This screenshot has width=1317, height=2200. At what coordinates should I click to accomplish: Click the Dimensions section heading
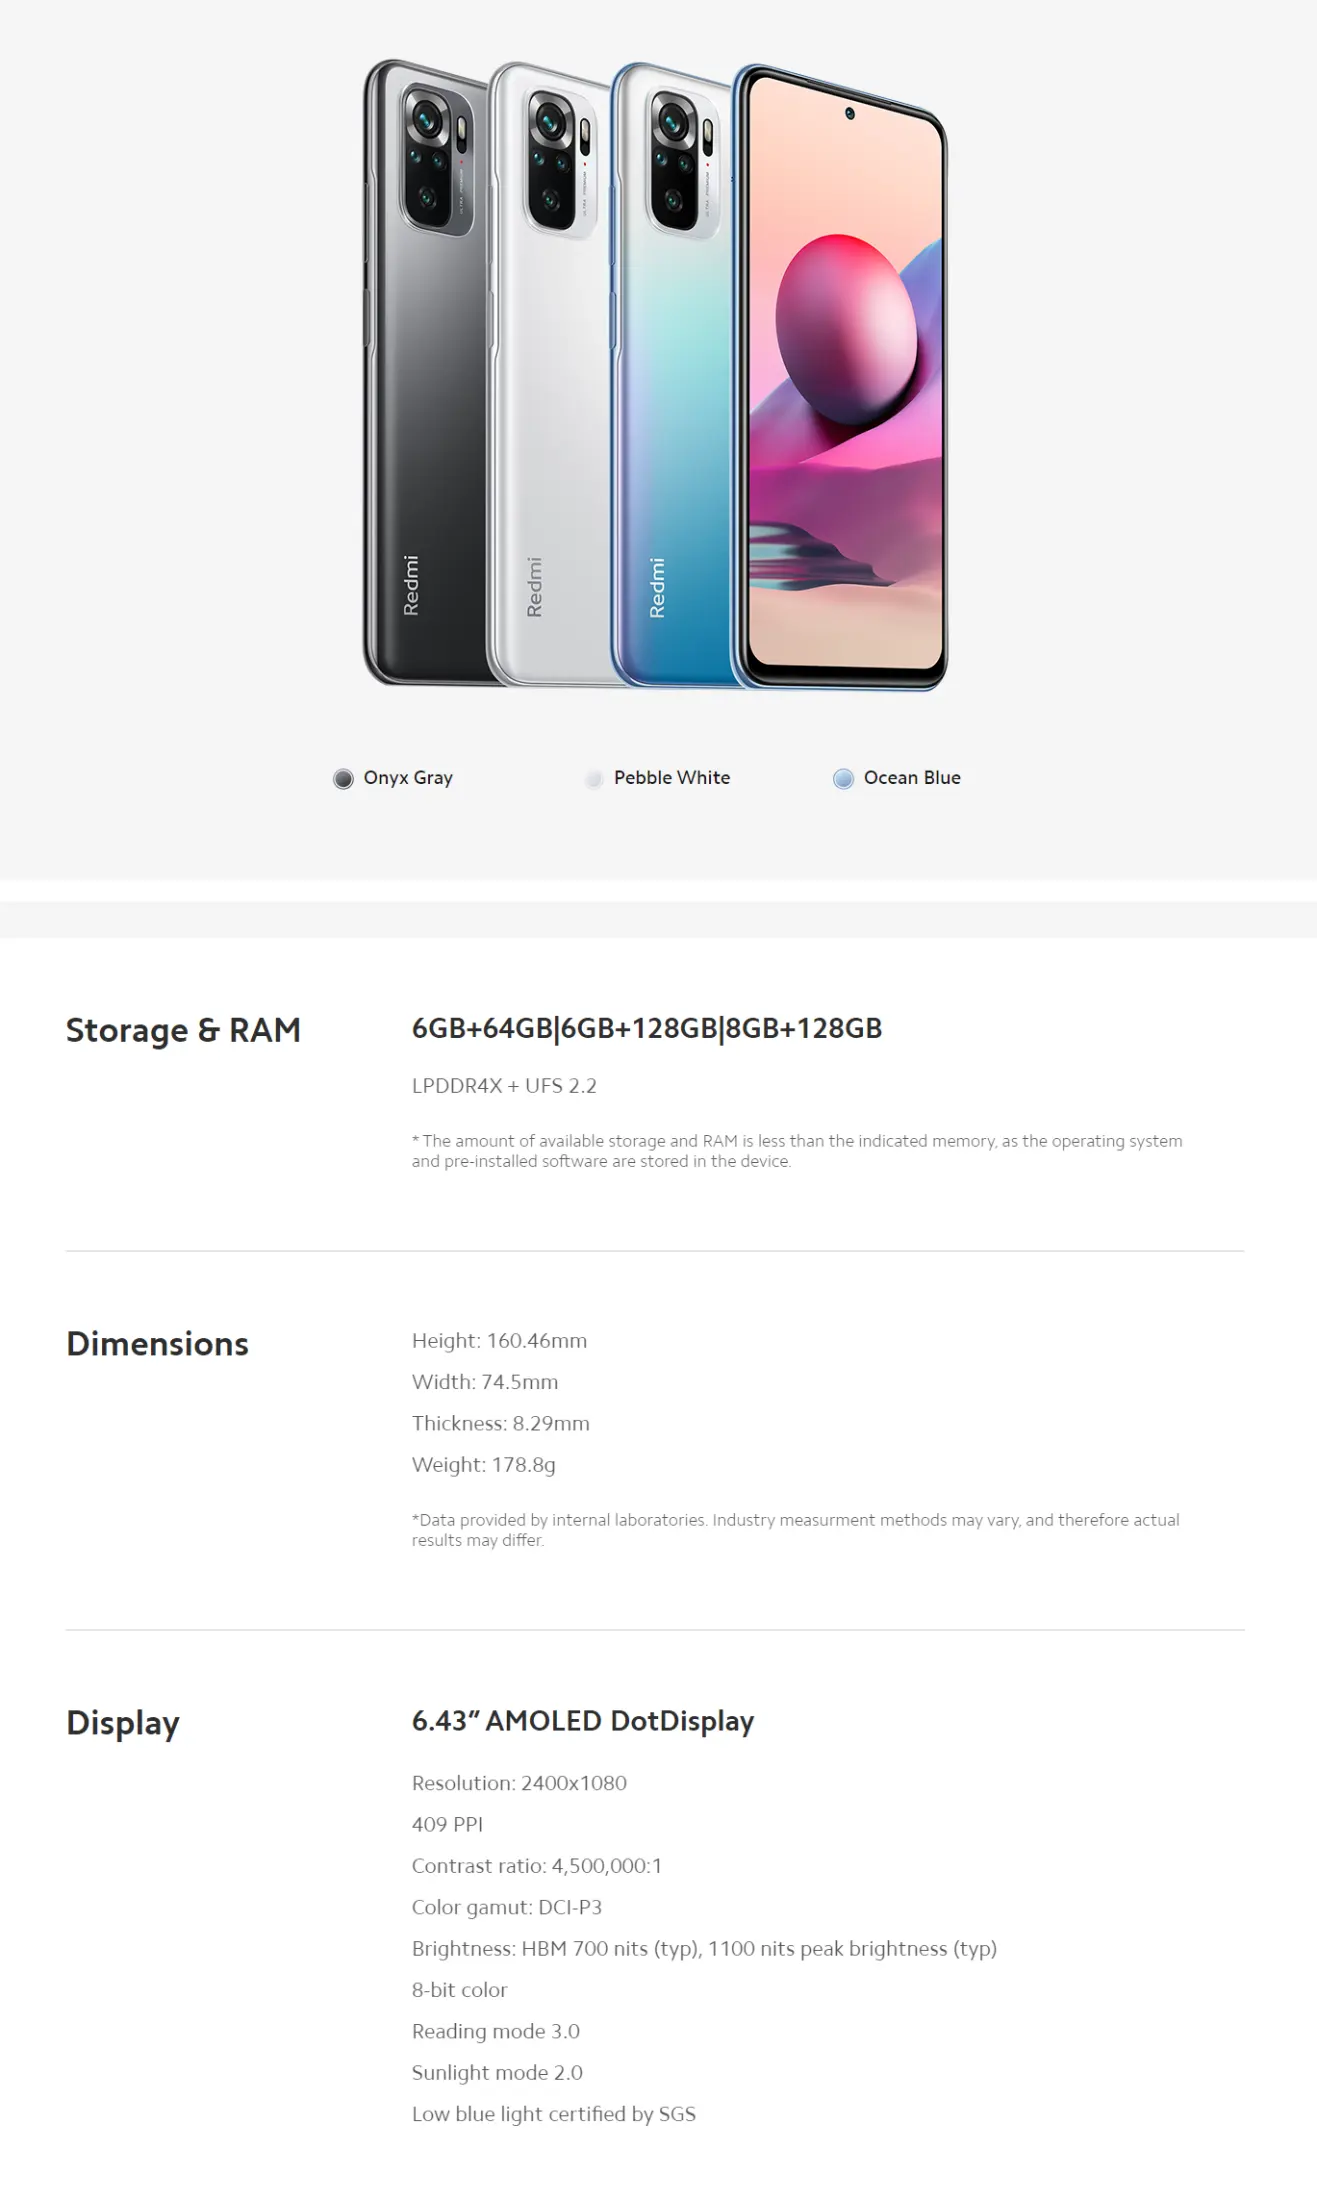coord(157,1344)
